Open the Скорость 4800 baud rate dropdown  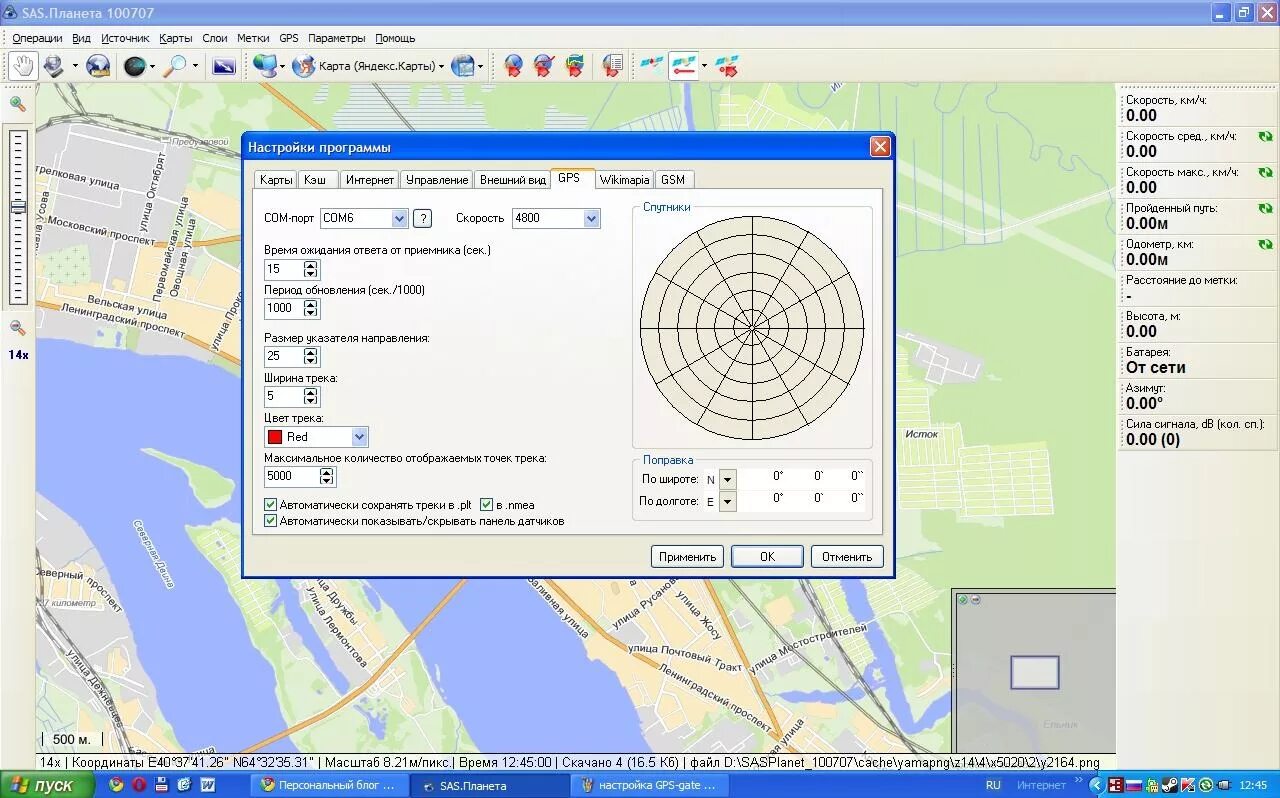point(591,218)
